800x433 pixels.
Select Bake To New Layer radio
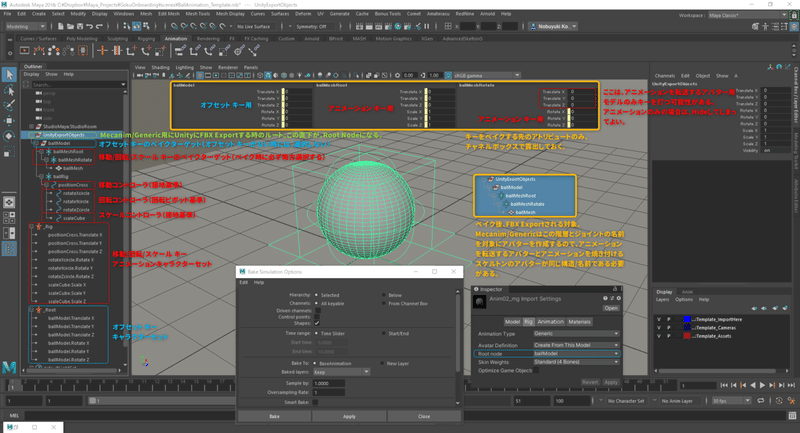pos(382,364)
